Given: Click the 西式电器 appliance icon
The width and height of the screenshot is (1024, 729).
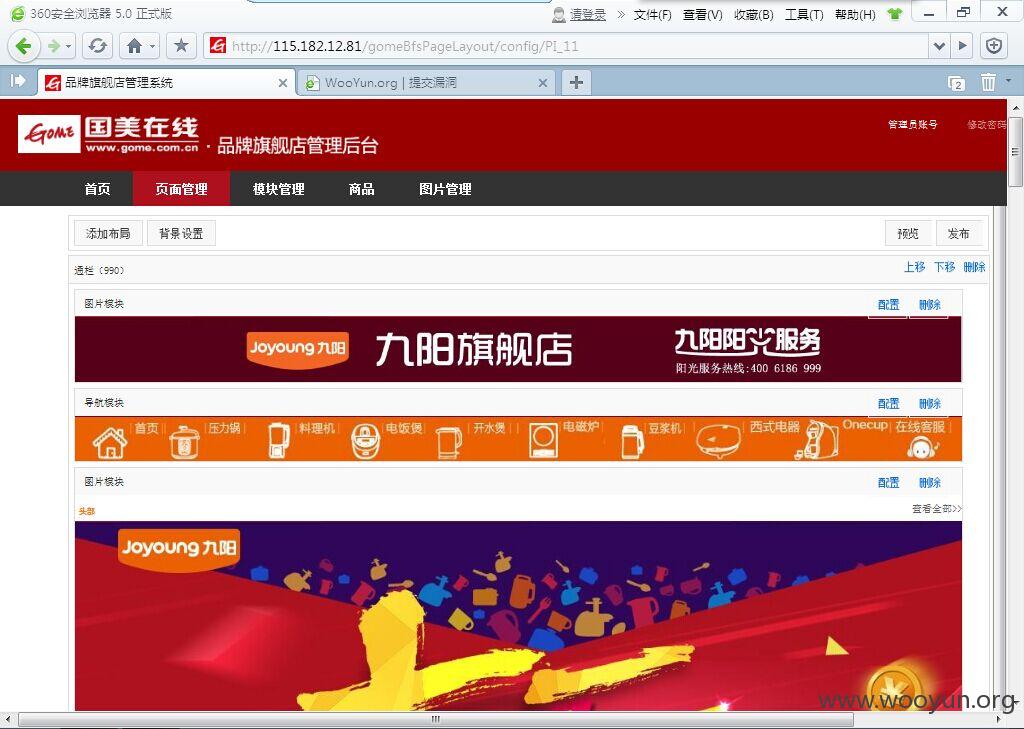Looking at the screenshot, I should click(718, 442).
